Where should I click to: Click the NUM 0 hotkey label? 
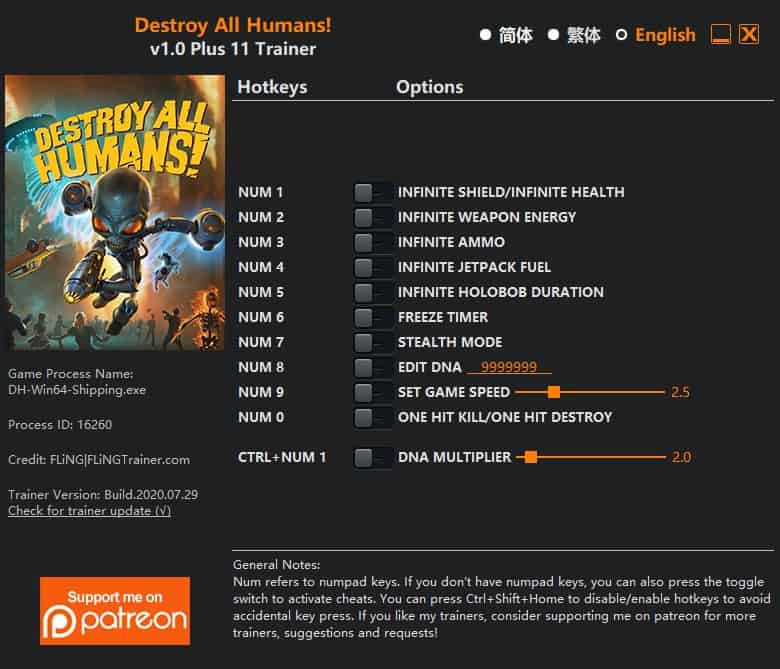(261, 417)
